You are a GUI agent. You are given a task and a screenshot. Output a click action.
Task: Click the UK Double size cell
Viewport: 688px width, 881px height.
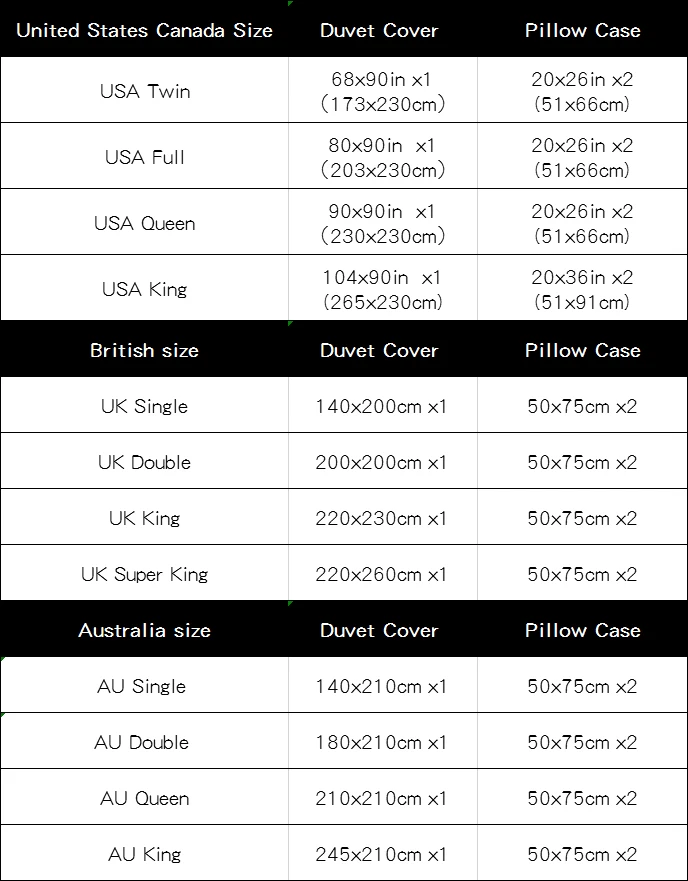pos(144,462)
